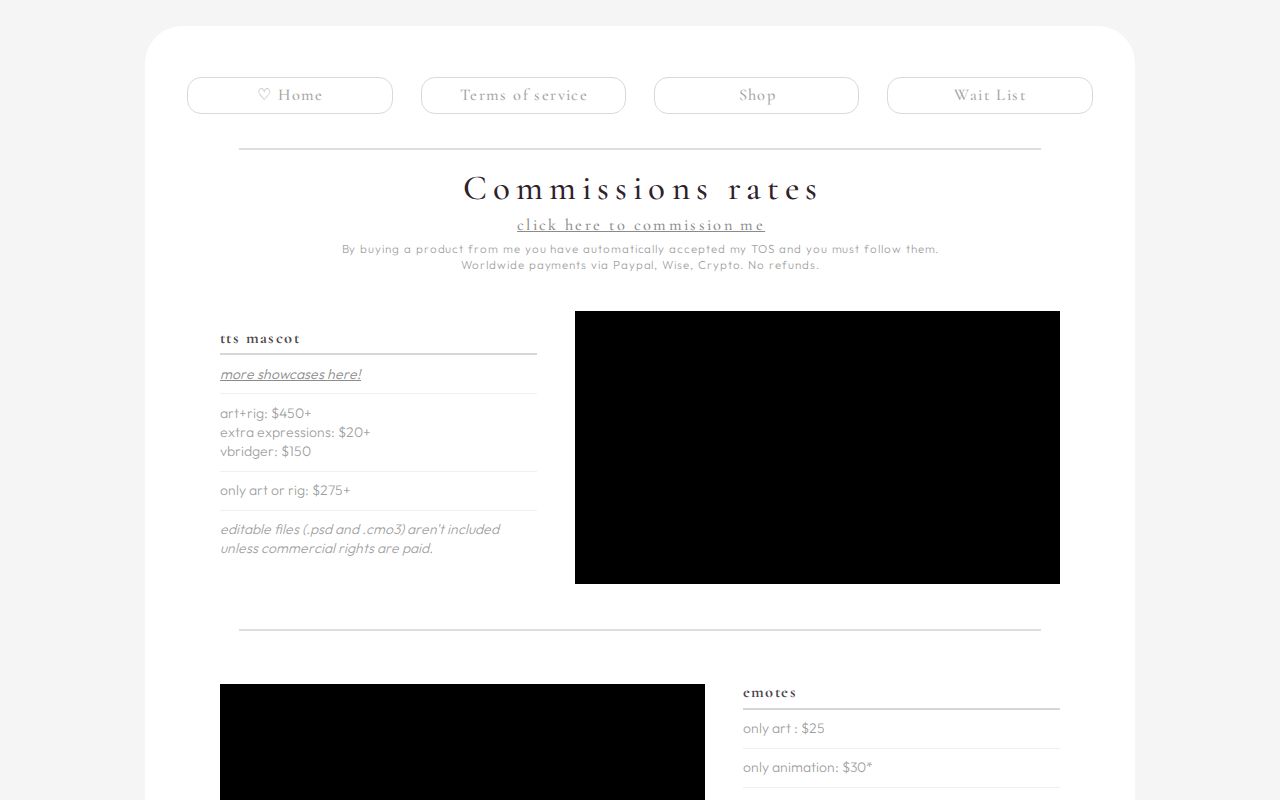The height and width of the screenshot is (800, 1280).
Task: Open the "click here to commission me" link
Action: tap(641, 225)
